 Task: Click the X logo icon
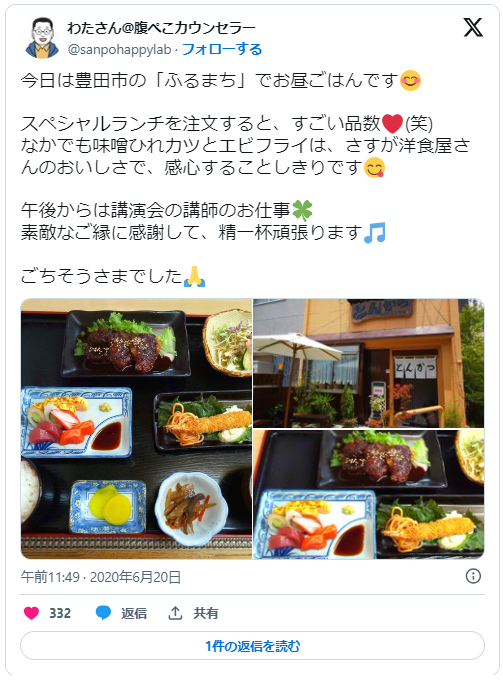pos(473,28)
